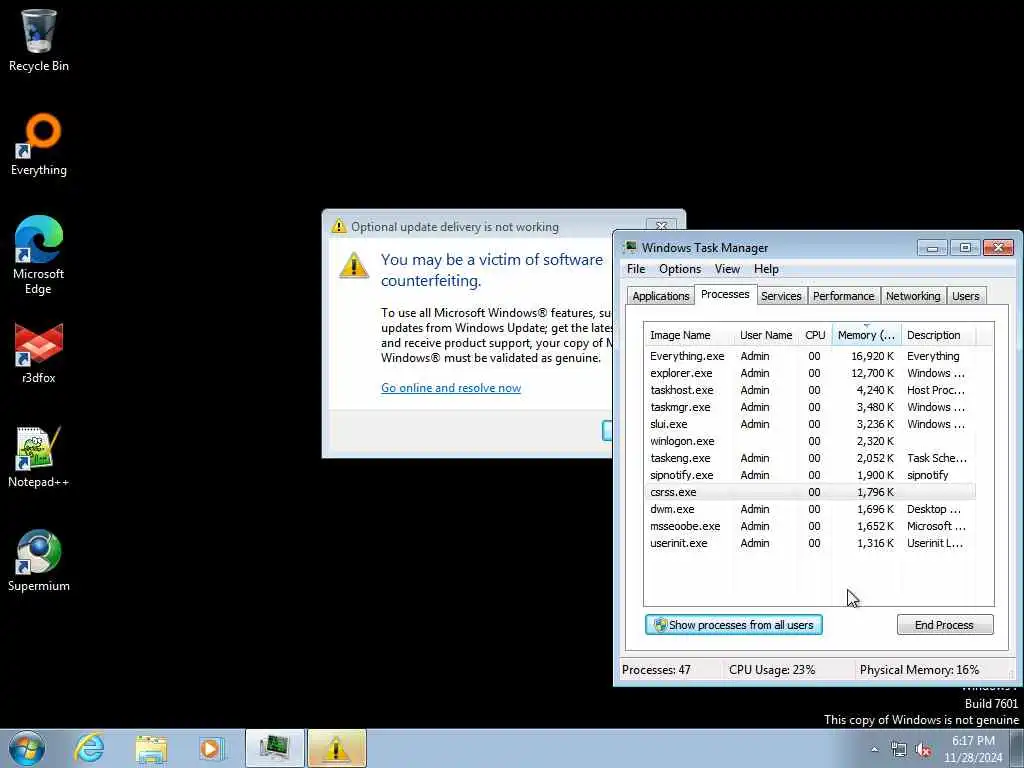The height and width of the screenshot is (768, 1024).
Task: Open the Options menu in Task Manager
Action: [680, 269]
